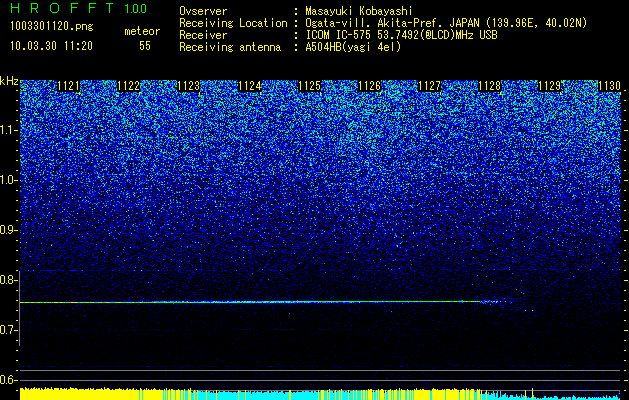
Task: Click the date stamp 10.03.30 11:20
Action: tap(51, 46)
